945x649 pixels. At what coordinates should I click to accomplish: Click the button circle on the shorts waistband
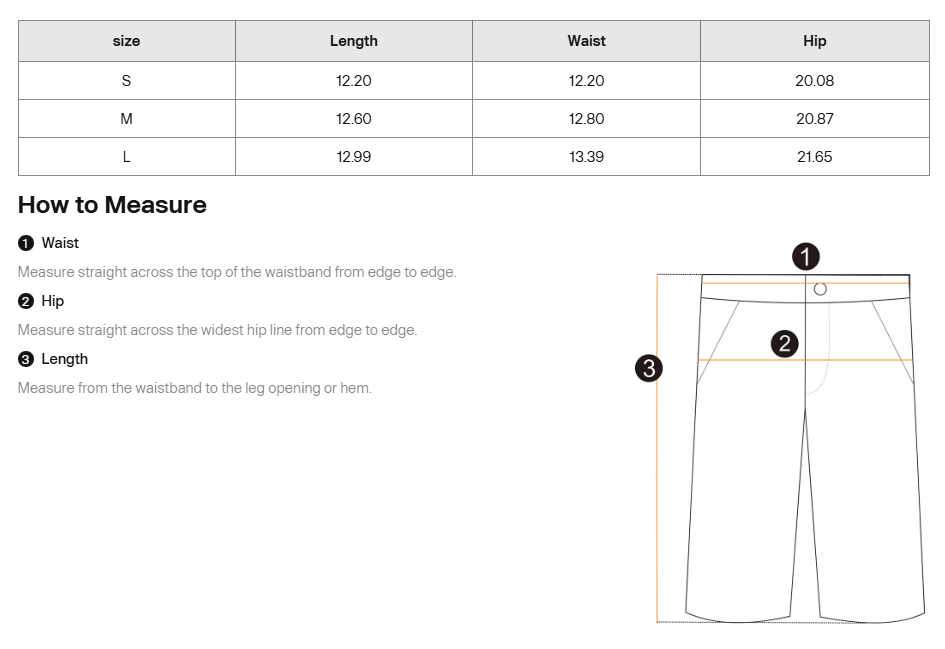820,289
